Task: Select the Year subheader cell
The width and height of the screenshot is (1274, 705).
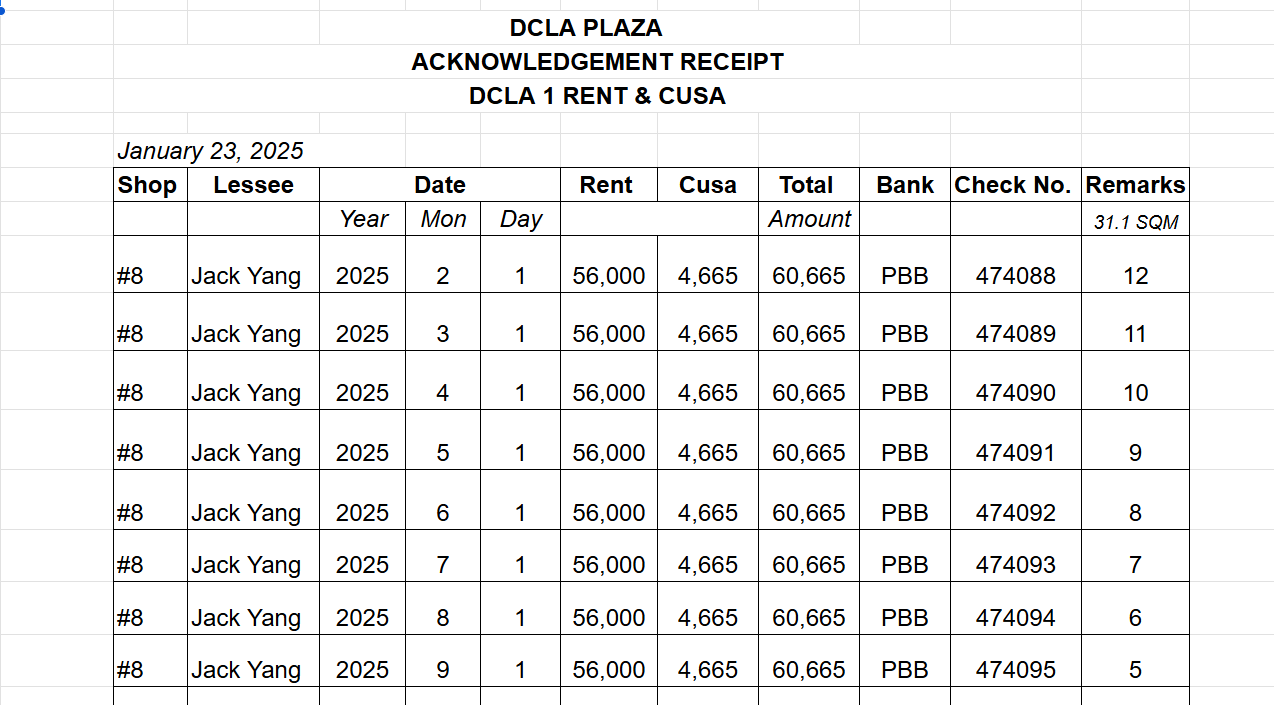Action: pyautogui.click(x=363, y=219)
